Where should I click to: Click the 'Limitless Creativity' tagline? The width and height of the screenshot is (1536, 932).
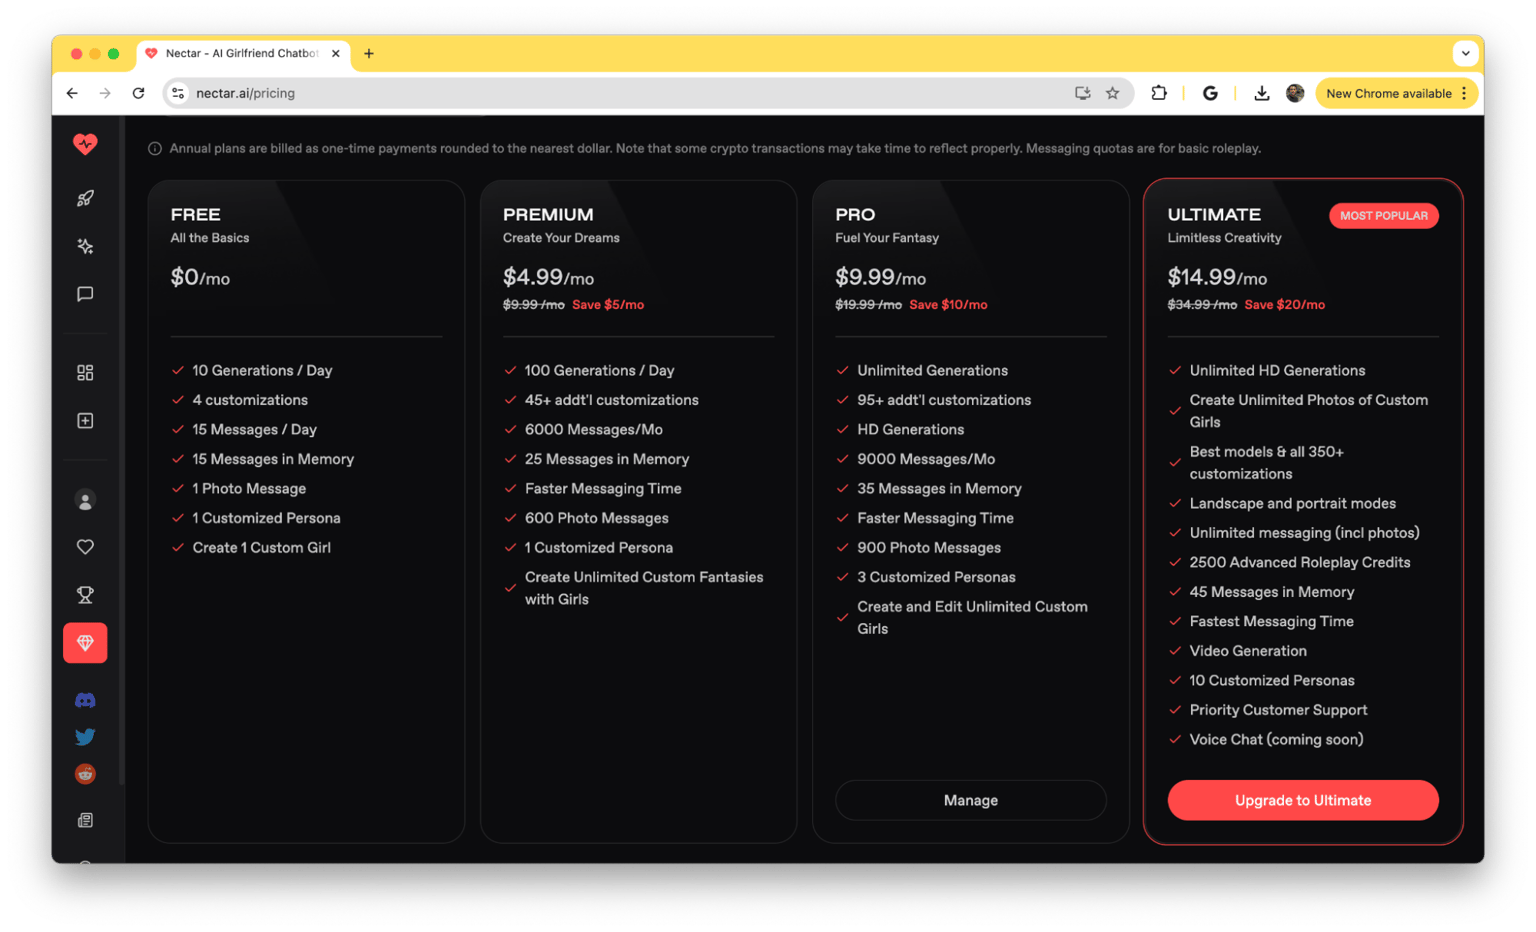(x=1224, y=238)
